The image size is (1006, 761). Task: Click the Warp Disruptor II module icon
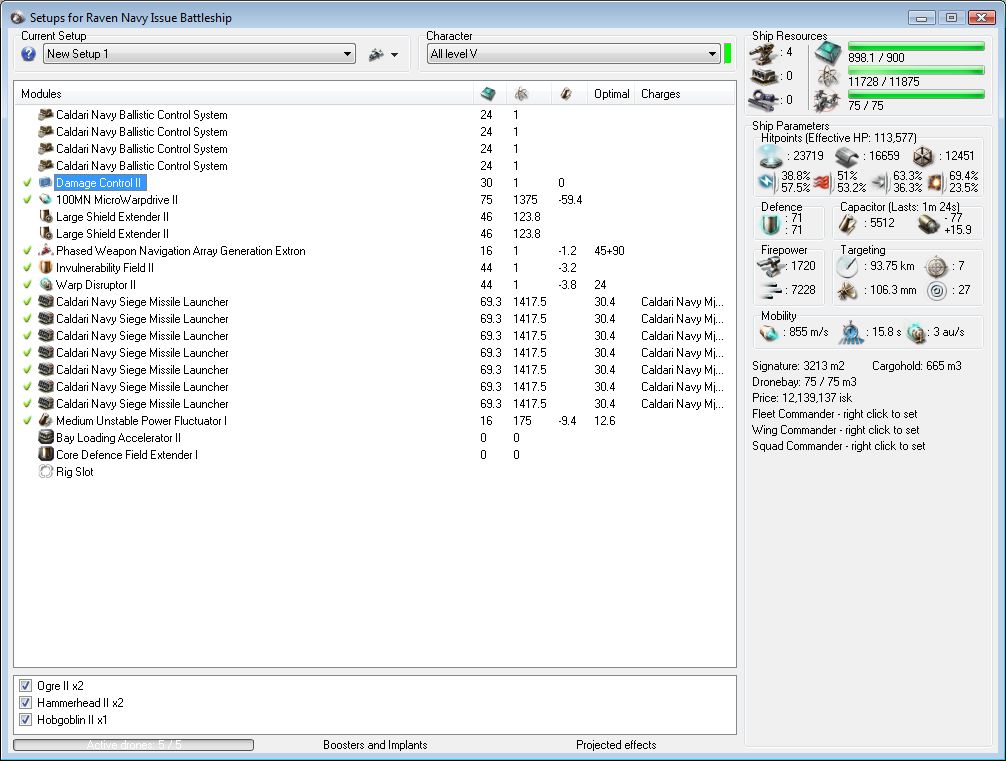(x=45, y=285)
